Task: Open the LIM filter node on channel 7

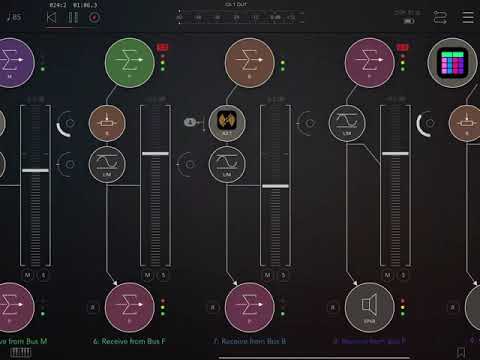Action: coord(227,164)
